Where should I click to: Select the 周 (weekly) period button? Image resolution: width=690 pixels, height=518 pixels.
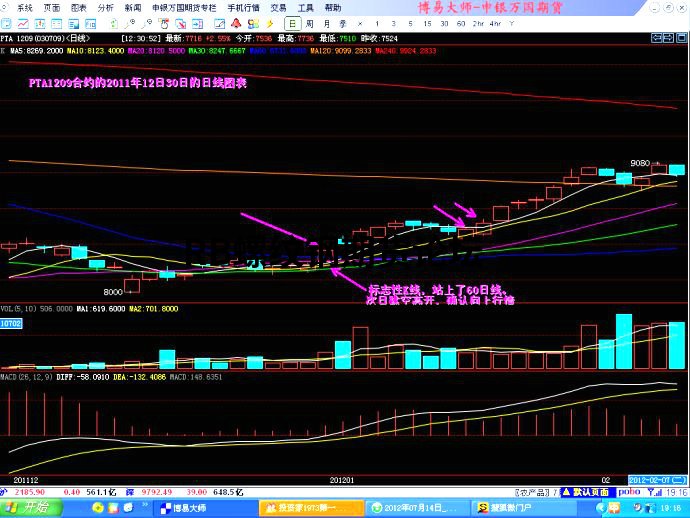(311, 23)
